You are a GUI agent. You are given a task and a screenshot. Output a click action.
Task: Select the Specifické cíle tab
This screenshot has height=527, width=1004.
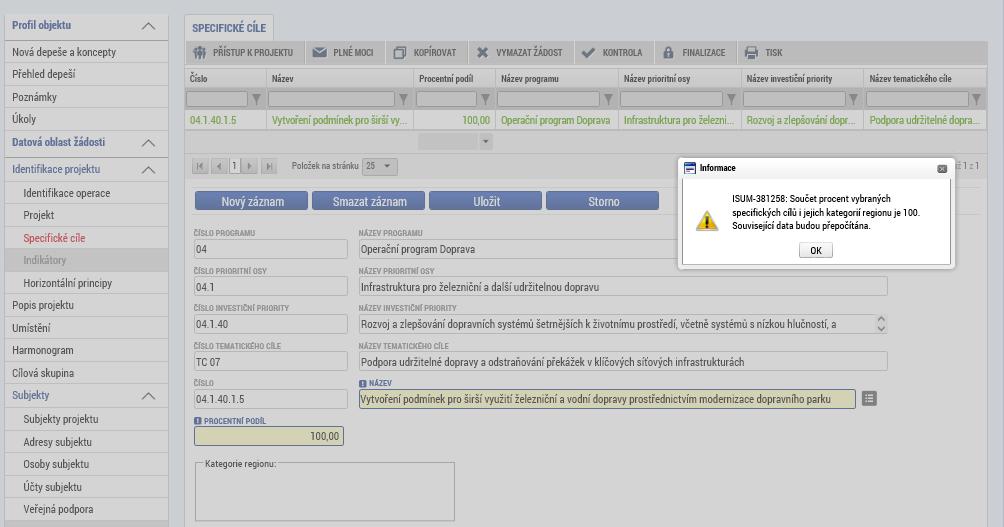click(x=229, y=28)
